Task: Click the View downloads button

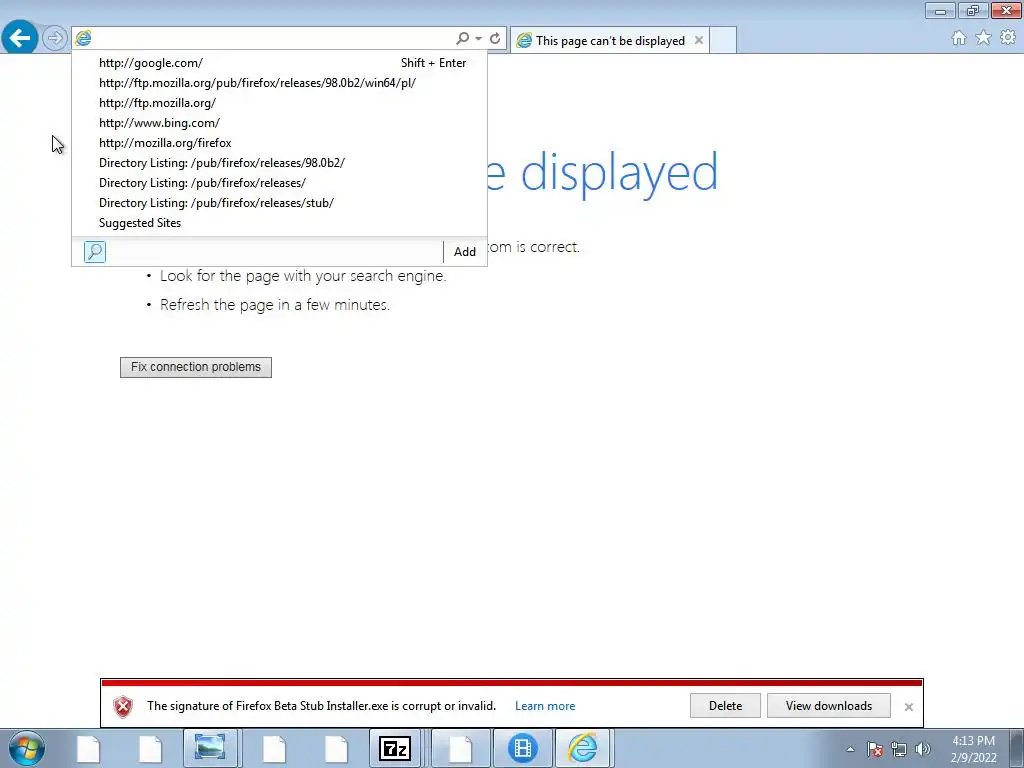Action: pyautogui.click(x=829, y=706)
